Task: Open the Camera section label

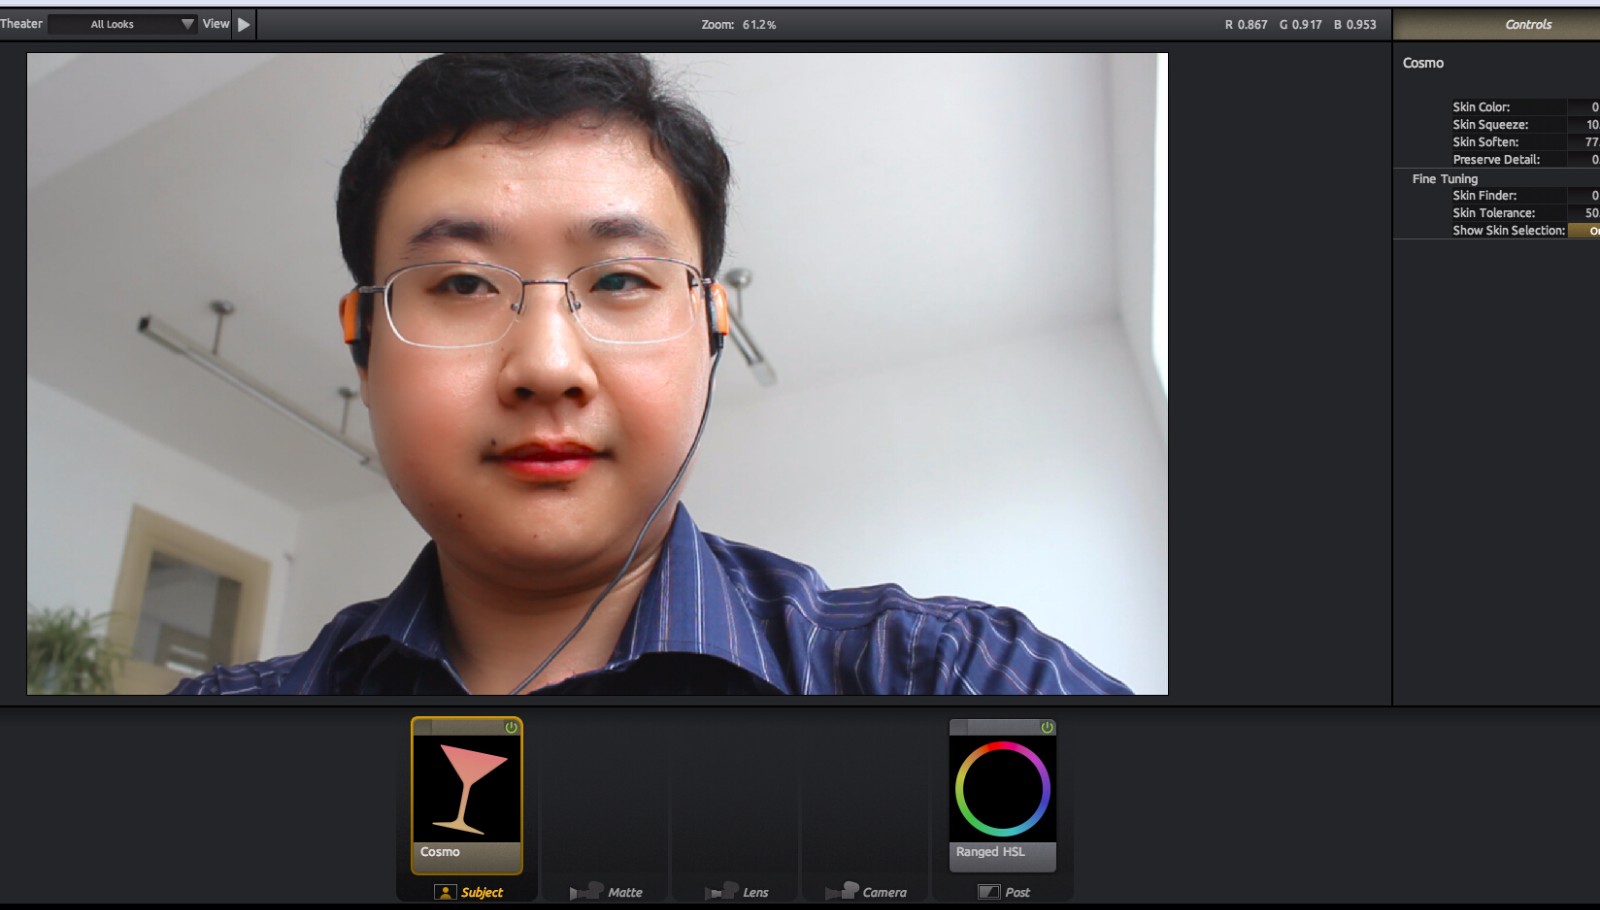Action: pyautogui.click(x=884, y=892)
